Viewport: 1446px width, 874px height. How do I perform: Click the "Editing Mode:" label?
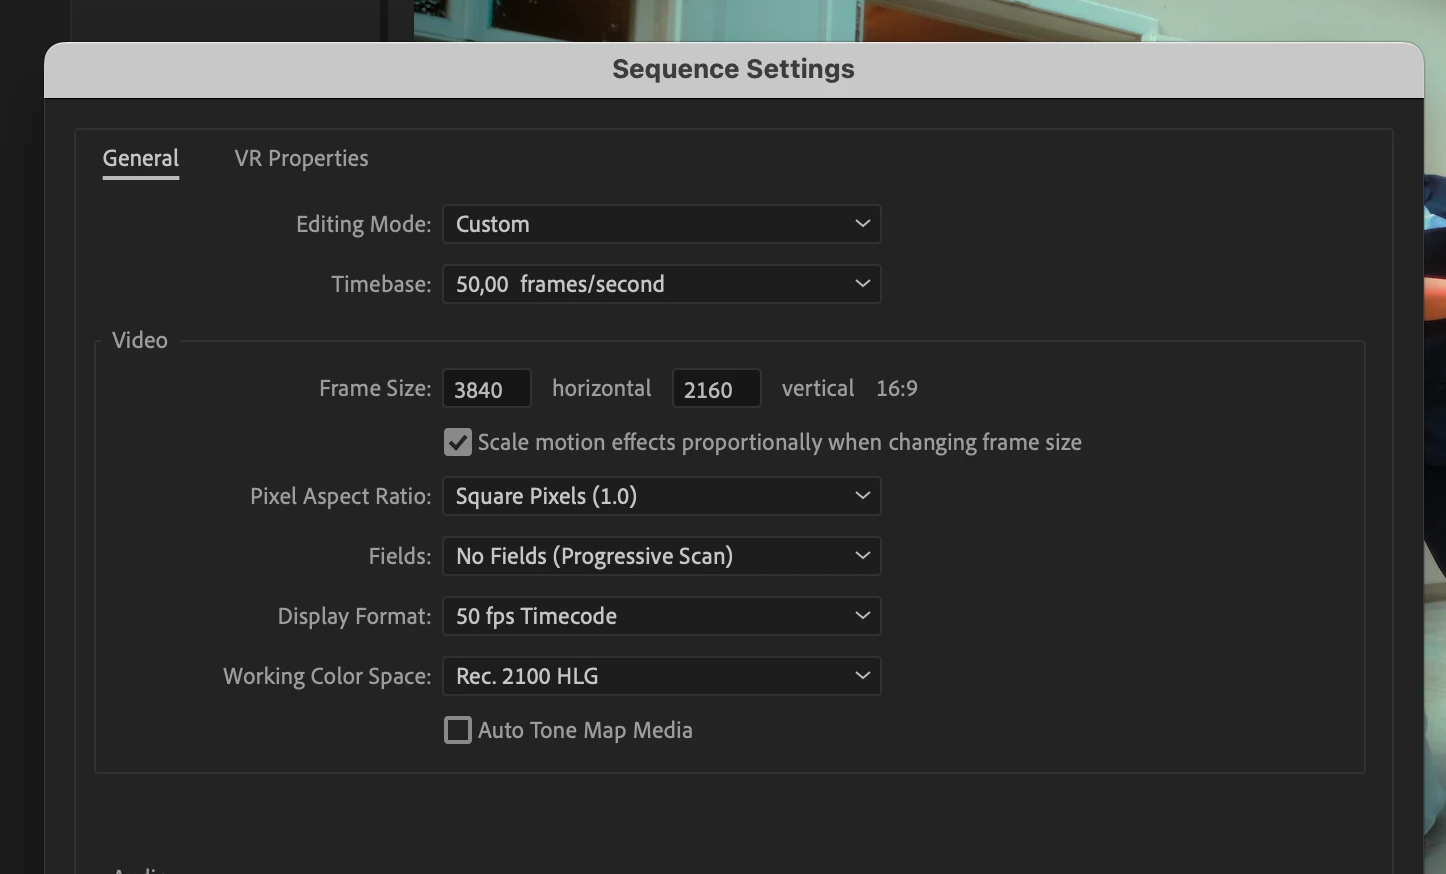point(363,224)
